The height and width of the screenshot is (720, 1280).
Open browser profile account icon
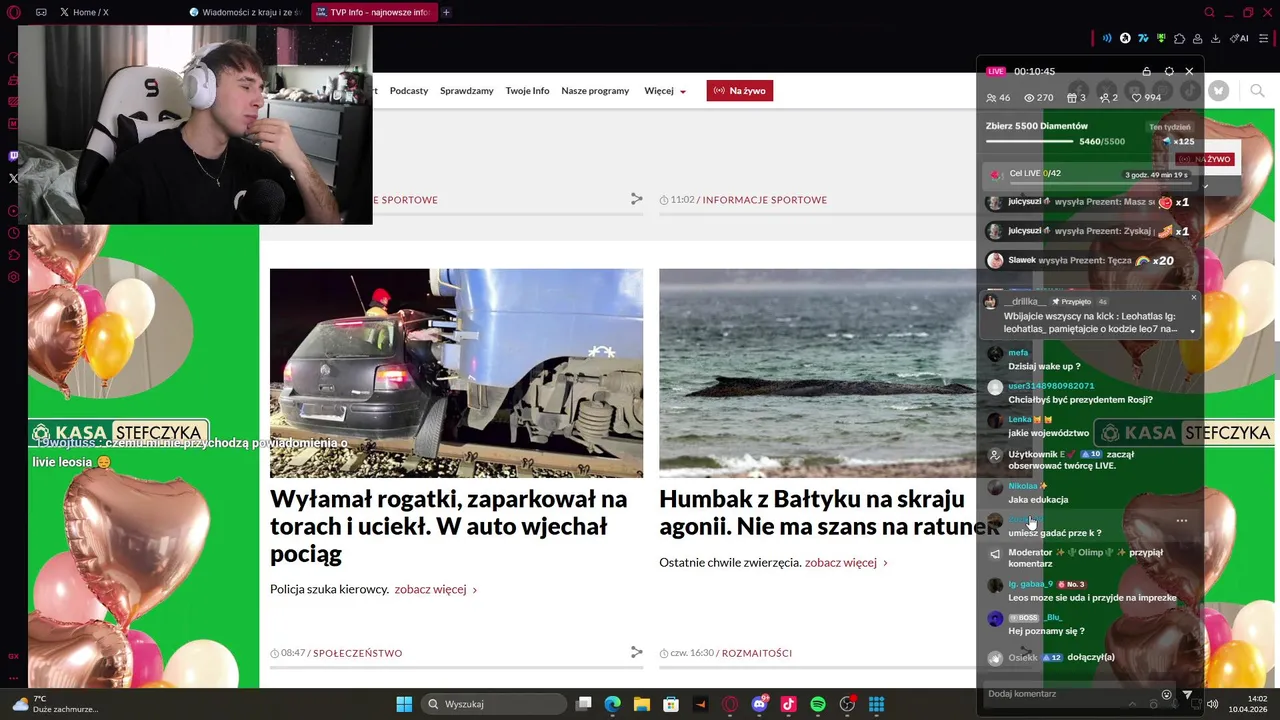pyautogui.click(x=1197, y=38)
